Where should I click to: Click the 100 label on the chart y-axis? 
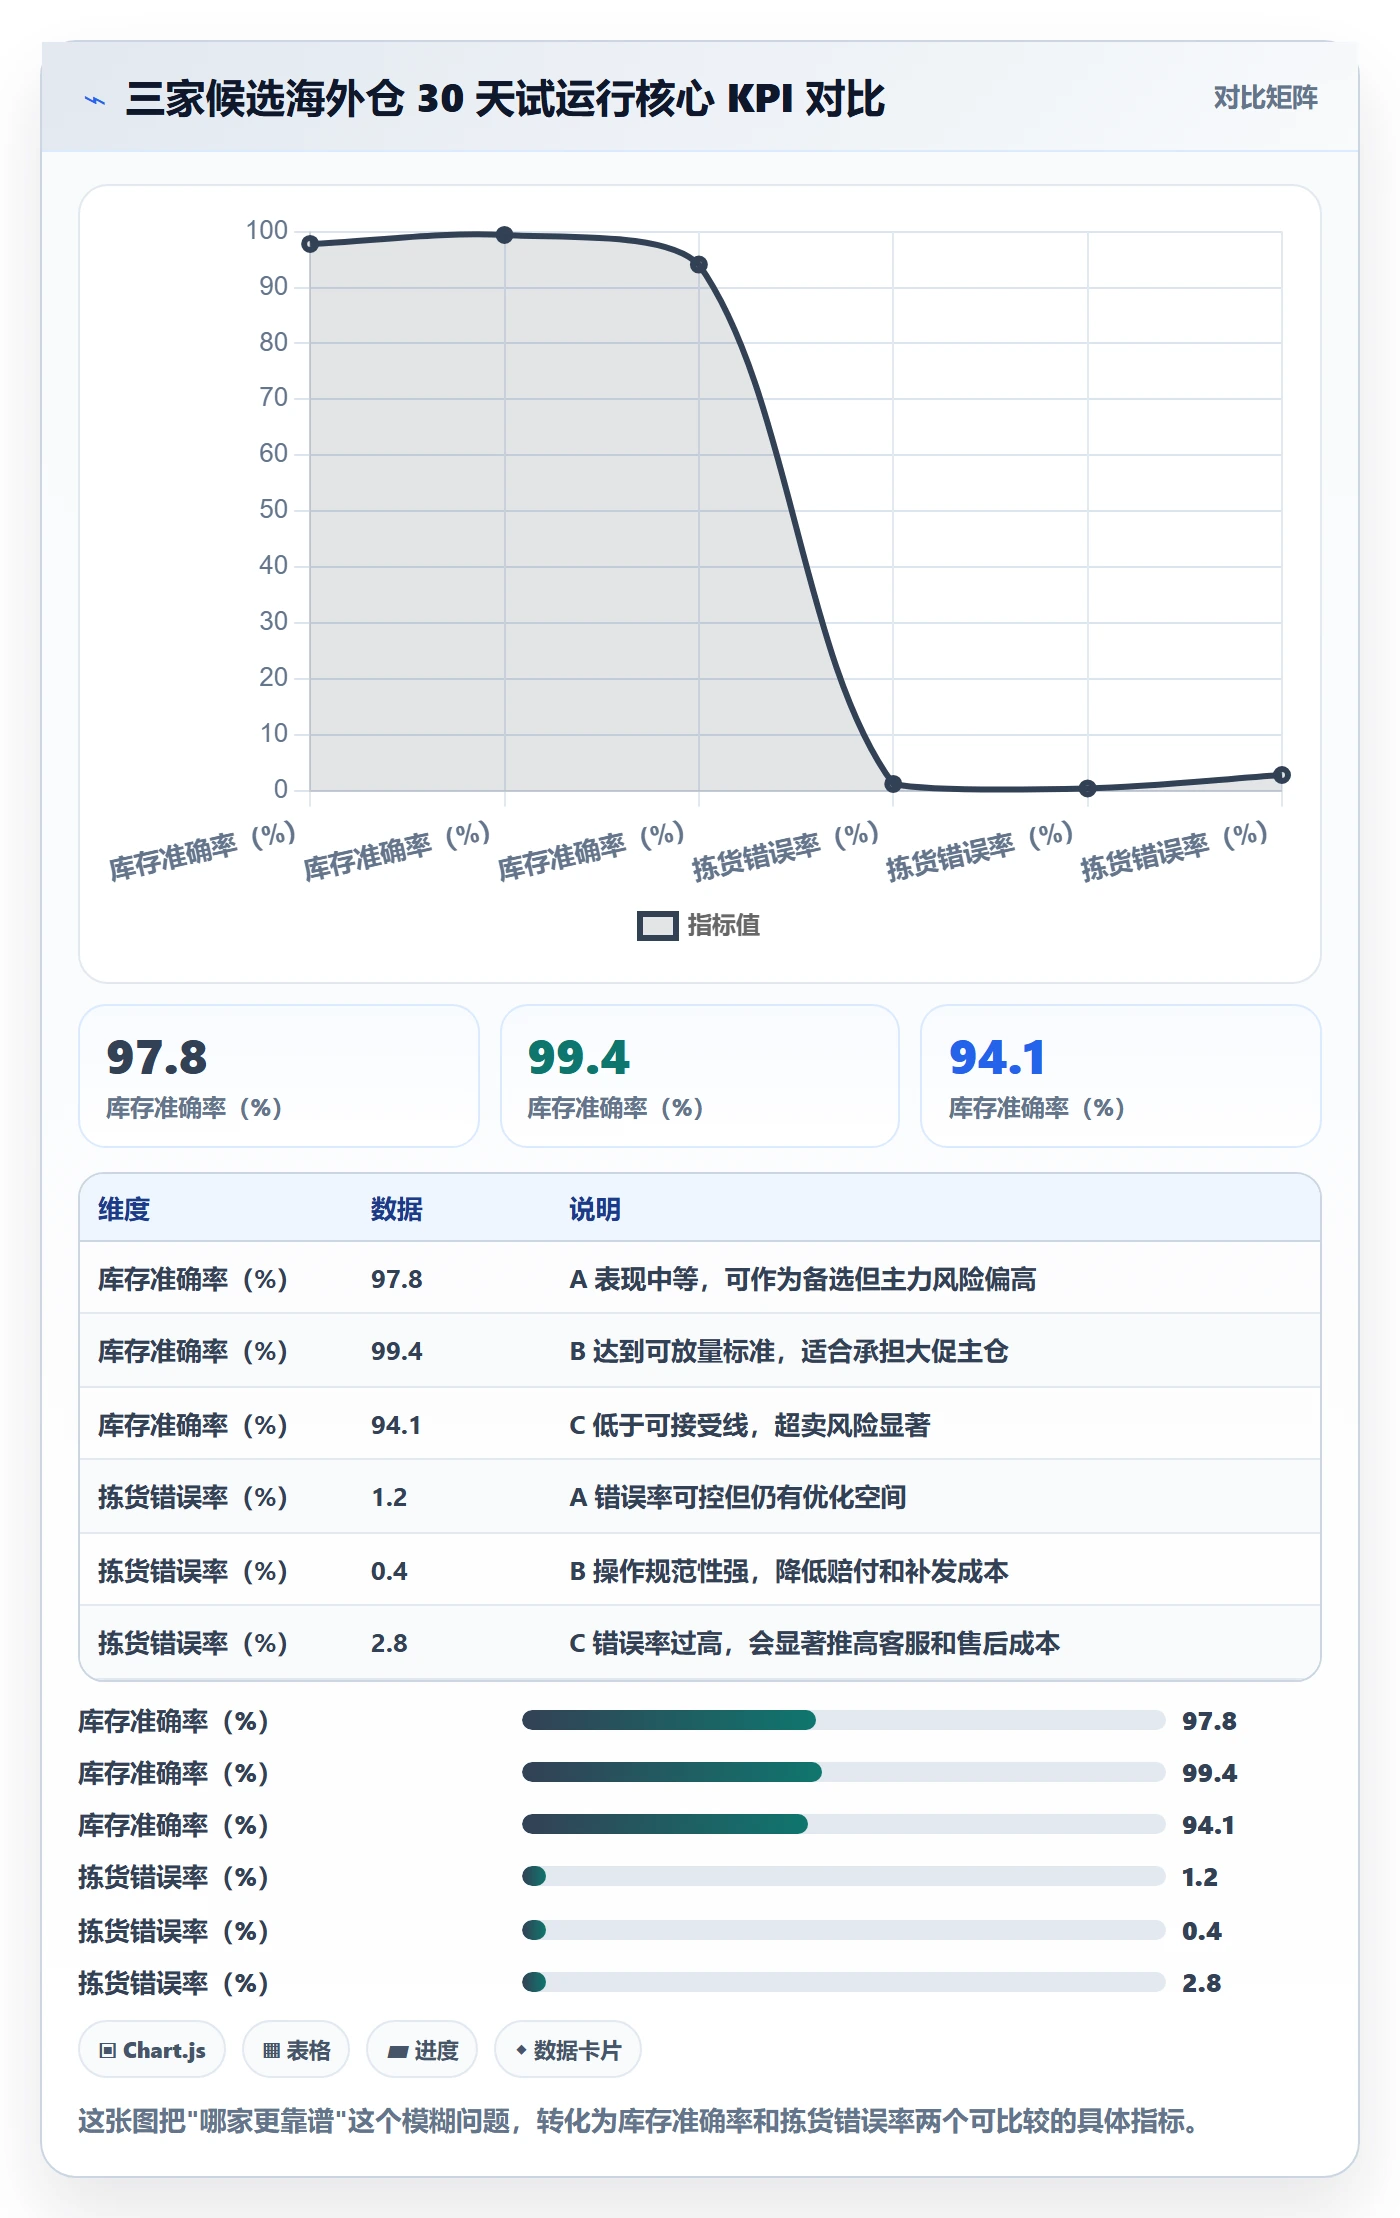pyautogui.click(x=267, y=231)
